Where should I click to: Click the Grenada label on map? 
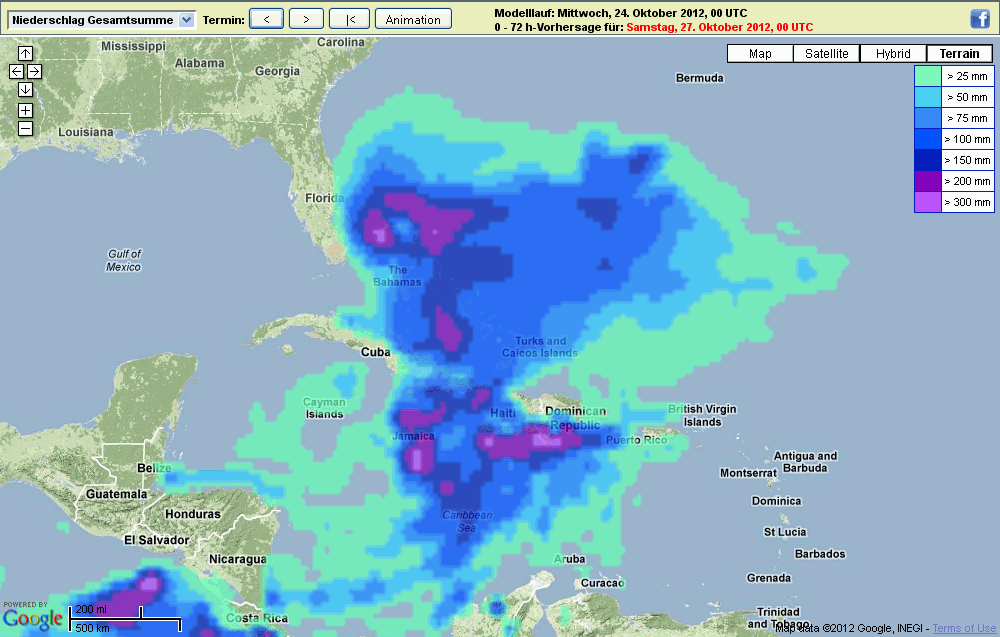coord(769,578)
